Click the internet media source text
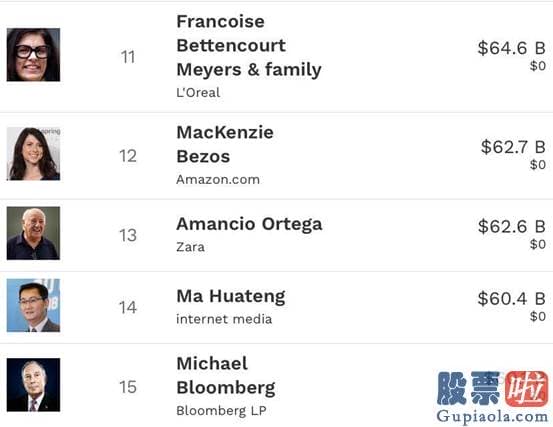553x427 pixels. pyautogui.click(x=224, y=319)
